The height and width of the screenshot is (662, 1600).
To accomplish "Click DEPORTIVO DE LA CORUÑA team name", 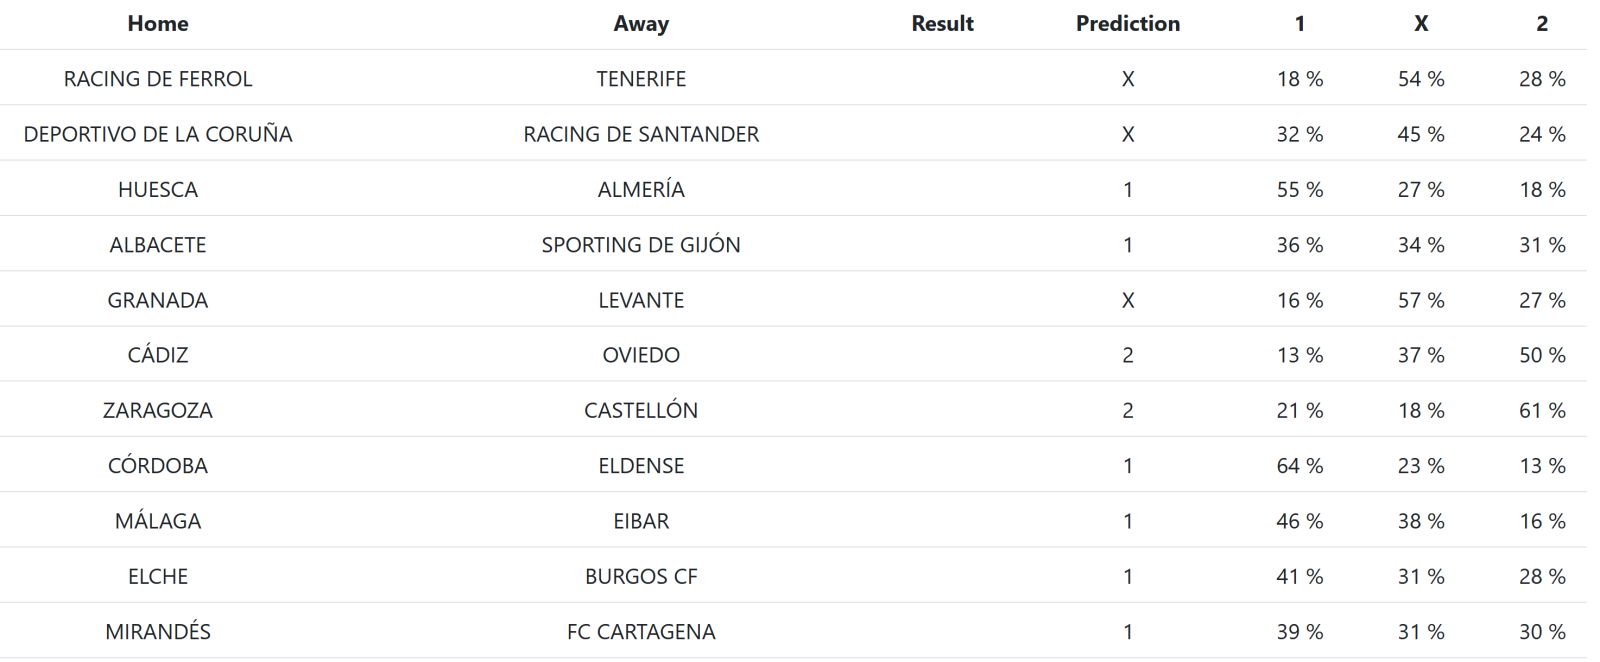I will pos(158,134).
